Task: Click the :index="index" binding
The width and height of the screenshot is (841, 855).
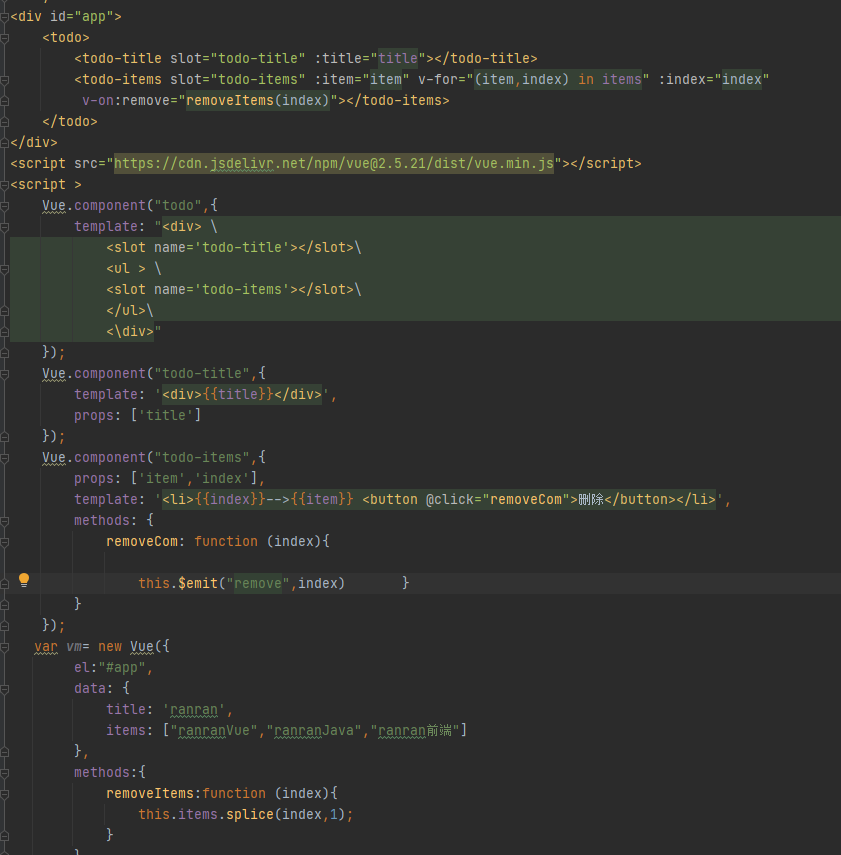Action: (x=713, y=80)
